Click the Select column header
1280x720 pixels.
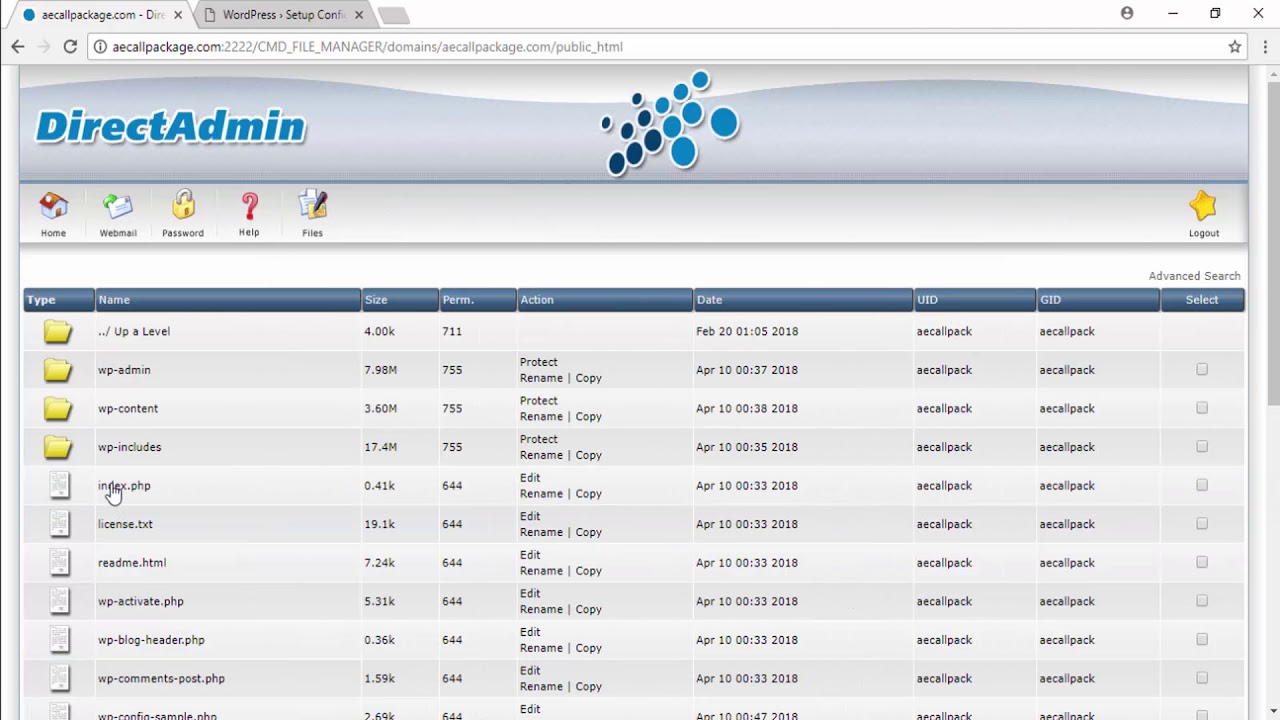1202,300
